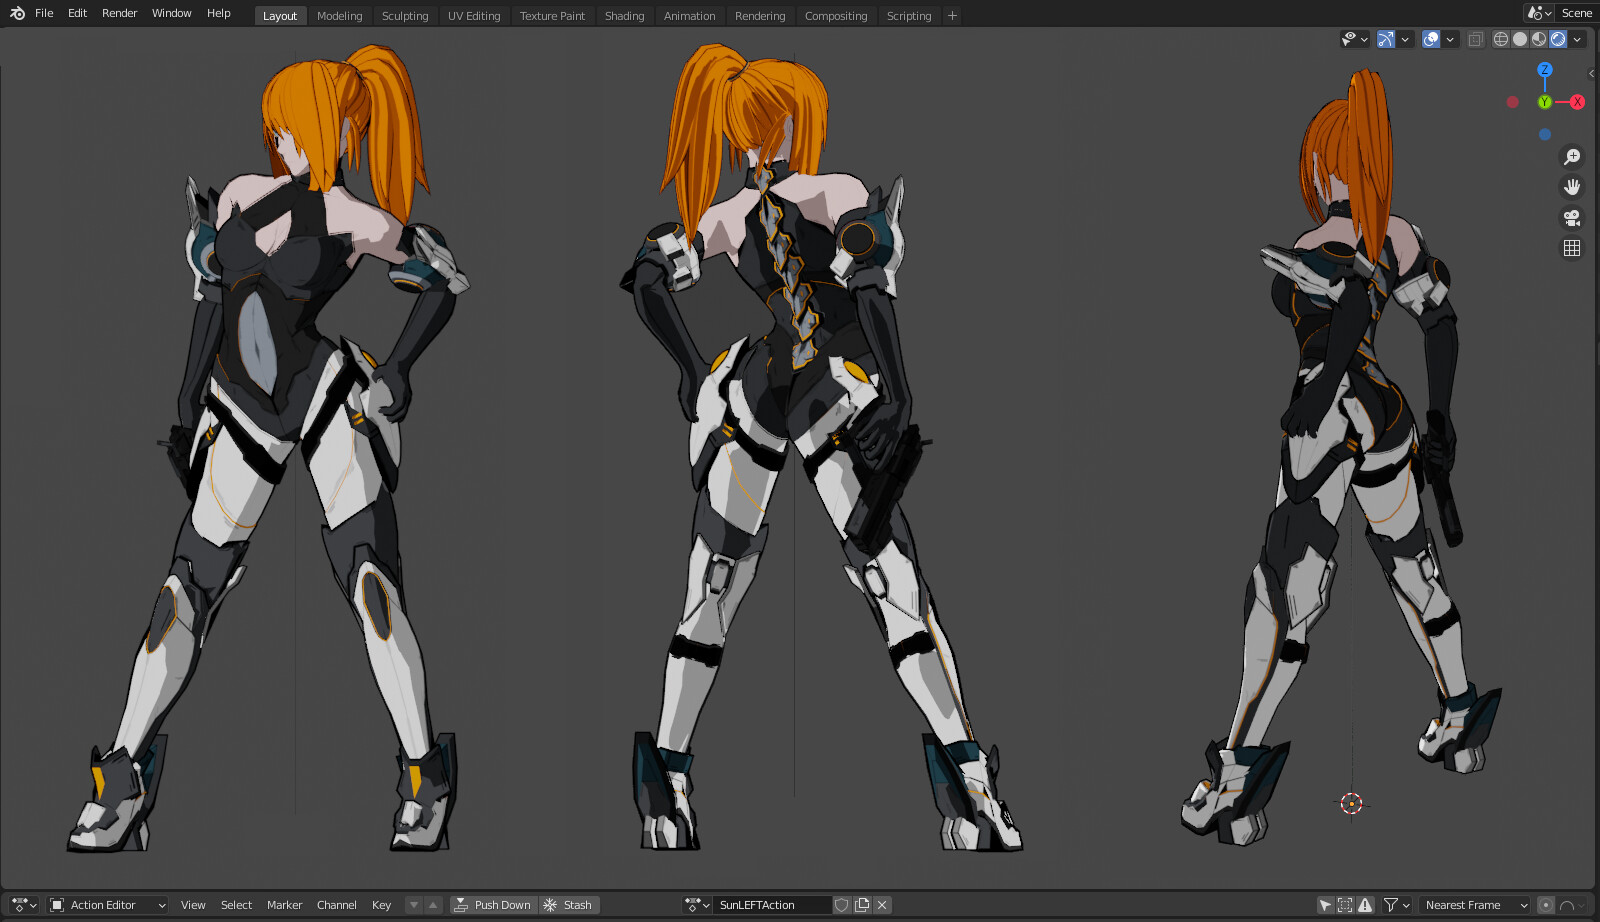Stash the current action
The image size is (1600, 922).
tap(569, 904)
